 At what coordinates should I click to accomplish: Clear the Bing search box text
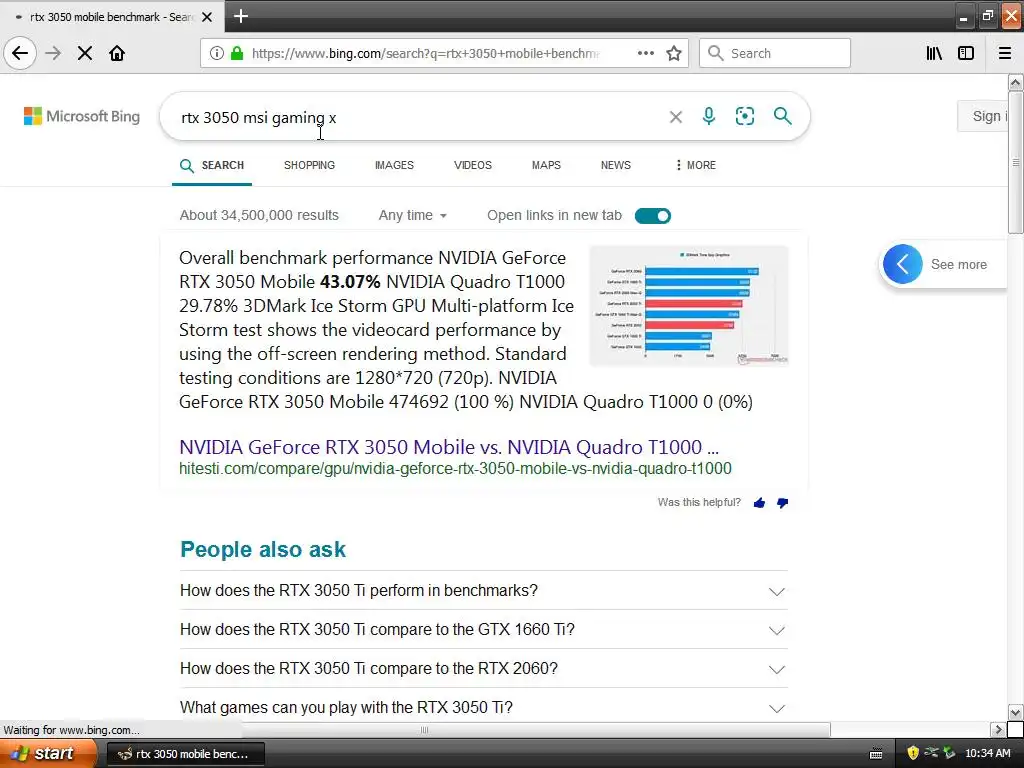click(x=676, y=117)
